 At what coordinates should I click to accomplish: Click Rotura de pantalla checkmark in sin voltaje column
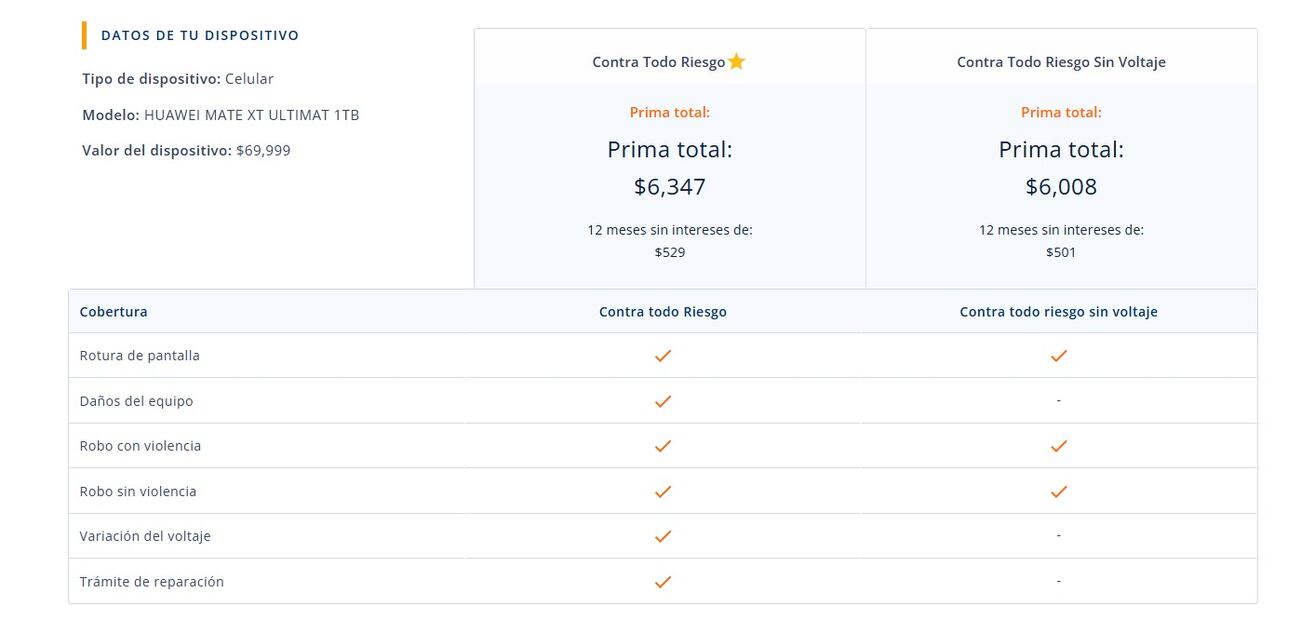pyautogui.click(x=1059, y=356)
